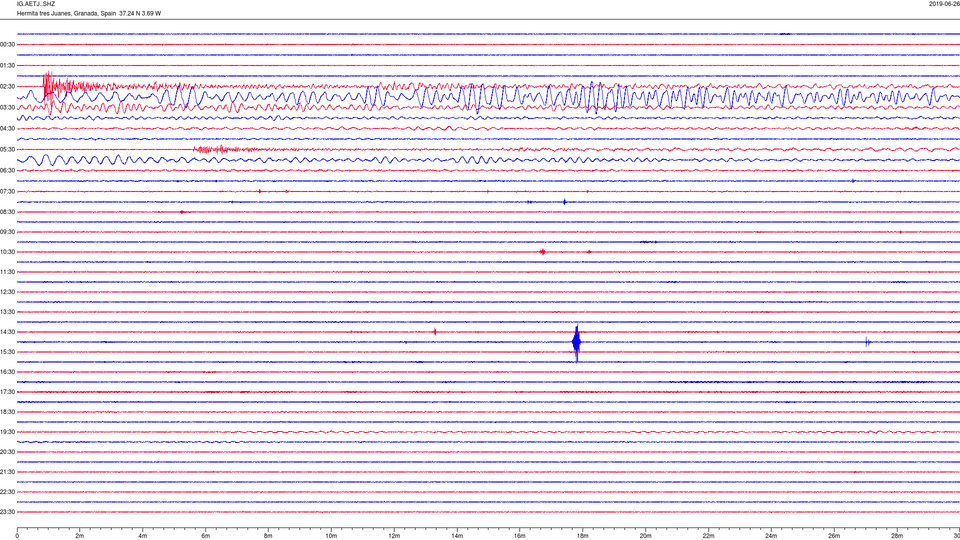Click the 2m tick label on axis
960x540 pixels.
tap(80, 536)
